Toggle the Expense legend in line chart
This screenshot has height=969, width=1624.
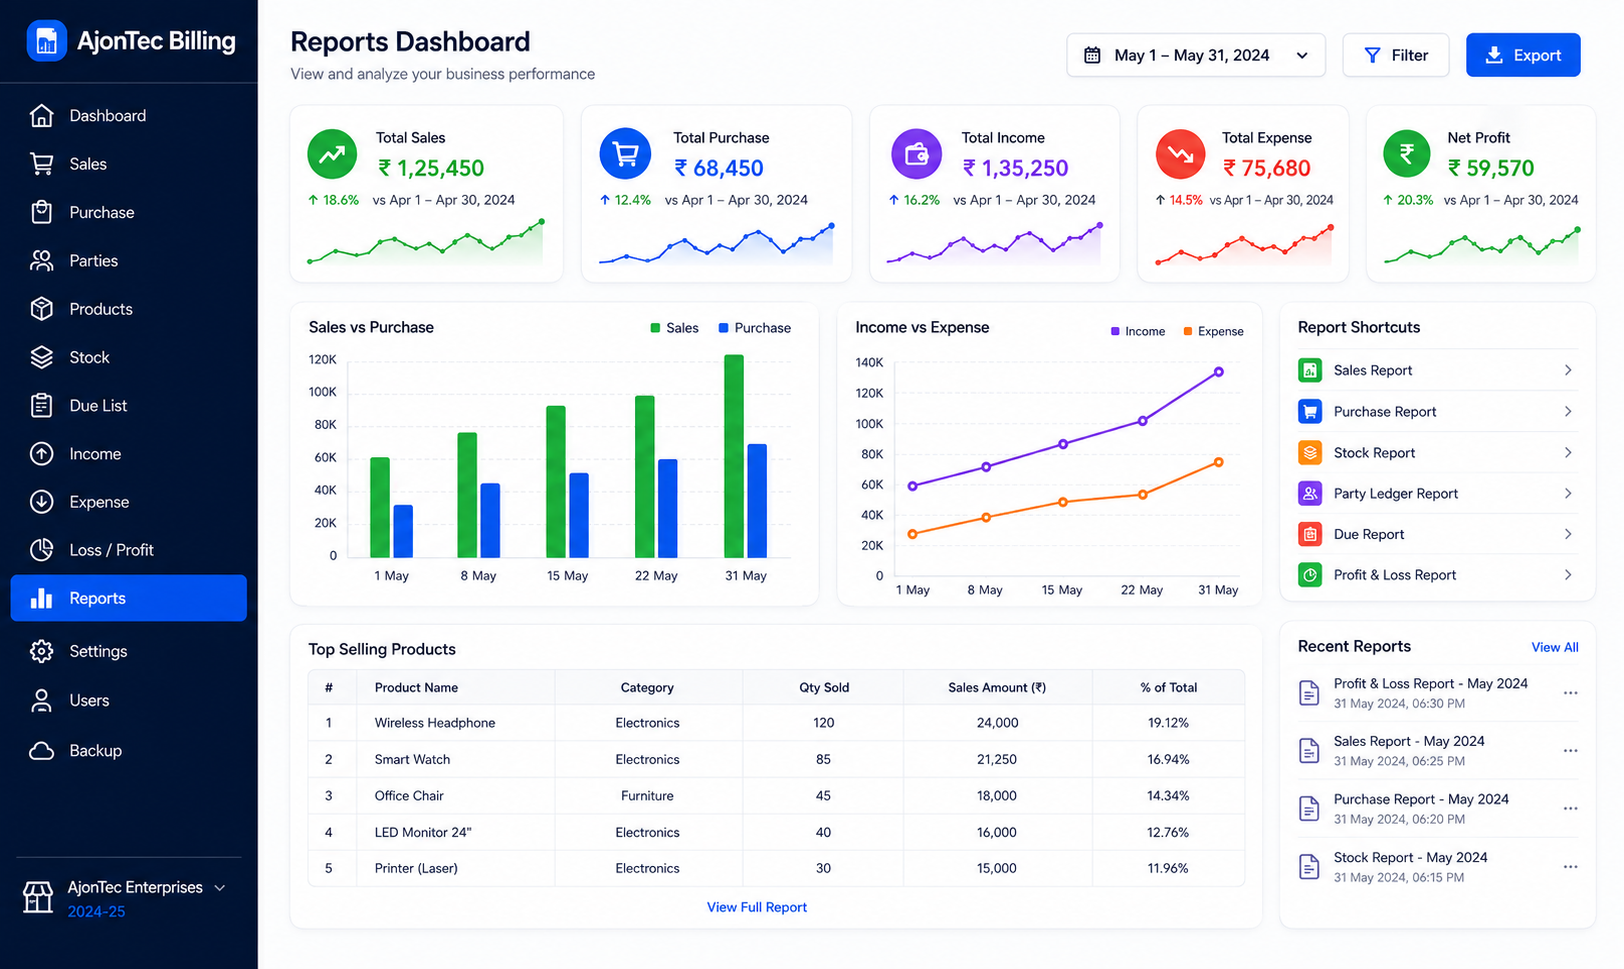(1213, 331)
